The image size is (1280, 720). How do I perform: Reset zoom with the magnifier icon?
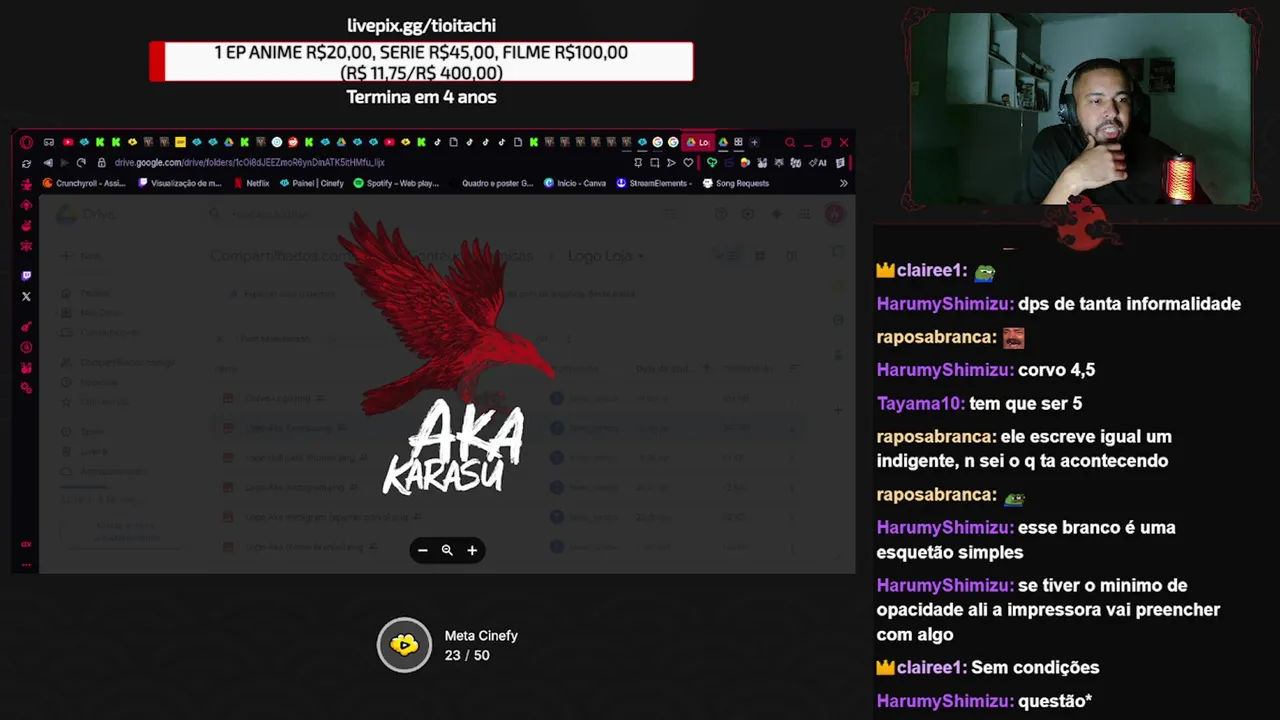click(x=447, y=550)
